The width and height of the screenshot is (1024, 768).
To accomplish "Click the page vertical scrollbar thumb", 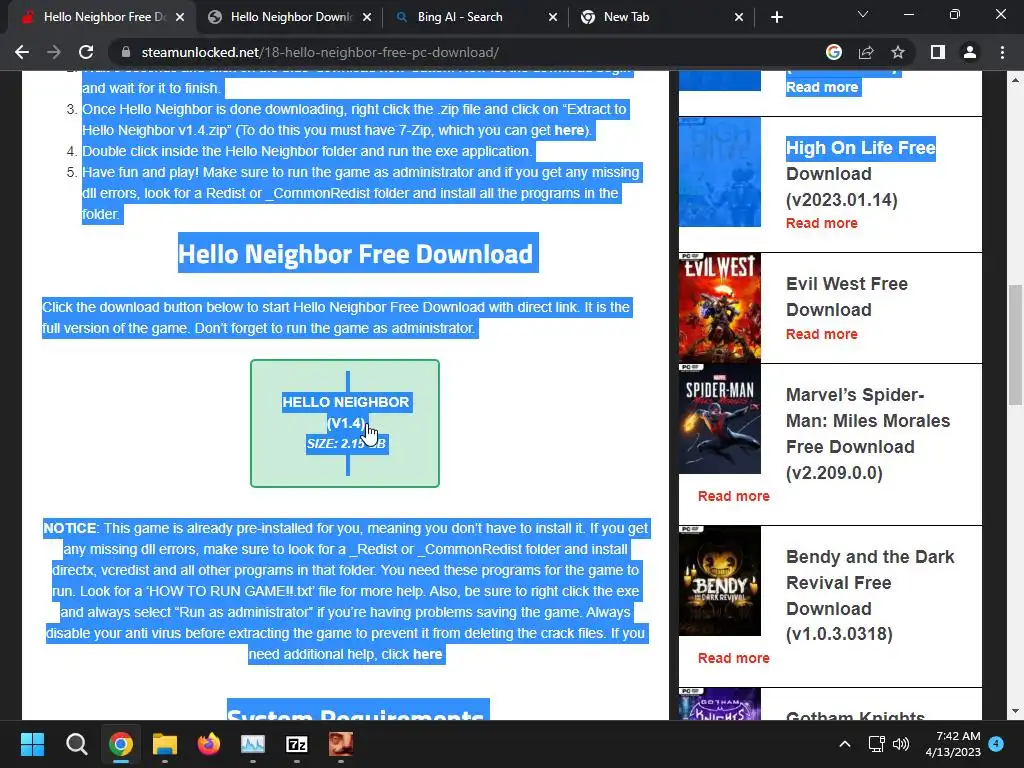I will click(1015, 344).
